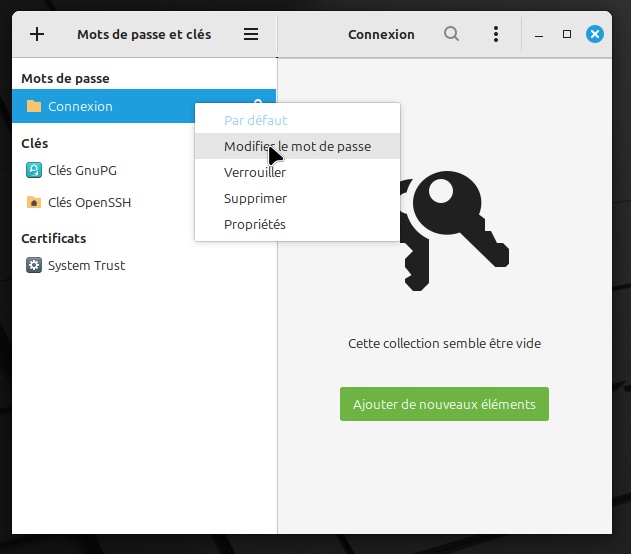Click the Mots de passe et clés title
Image resolution: width=631 pixels, height=554 pixels.
click(144, 34)
